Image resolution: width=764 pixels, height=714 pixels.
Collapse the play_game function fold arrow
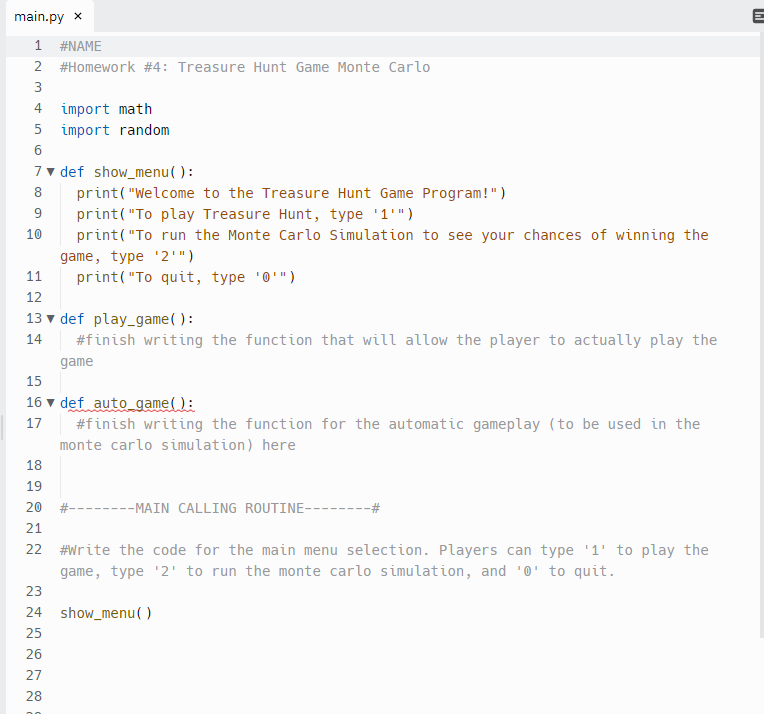tap(51, 319)
